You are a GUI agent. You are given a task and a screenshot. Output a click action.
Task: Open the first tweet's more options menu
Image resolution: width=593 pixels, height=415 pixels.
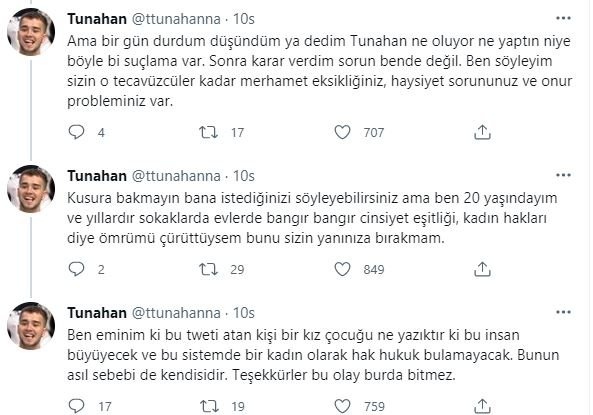[563, 18]
